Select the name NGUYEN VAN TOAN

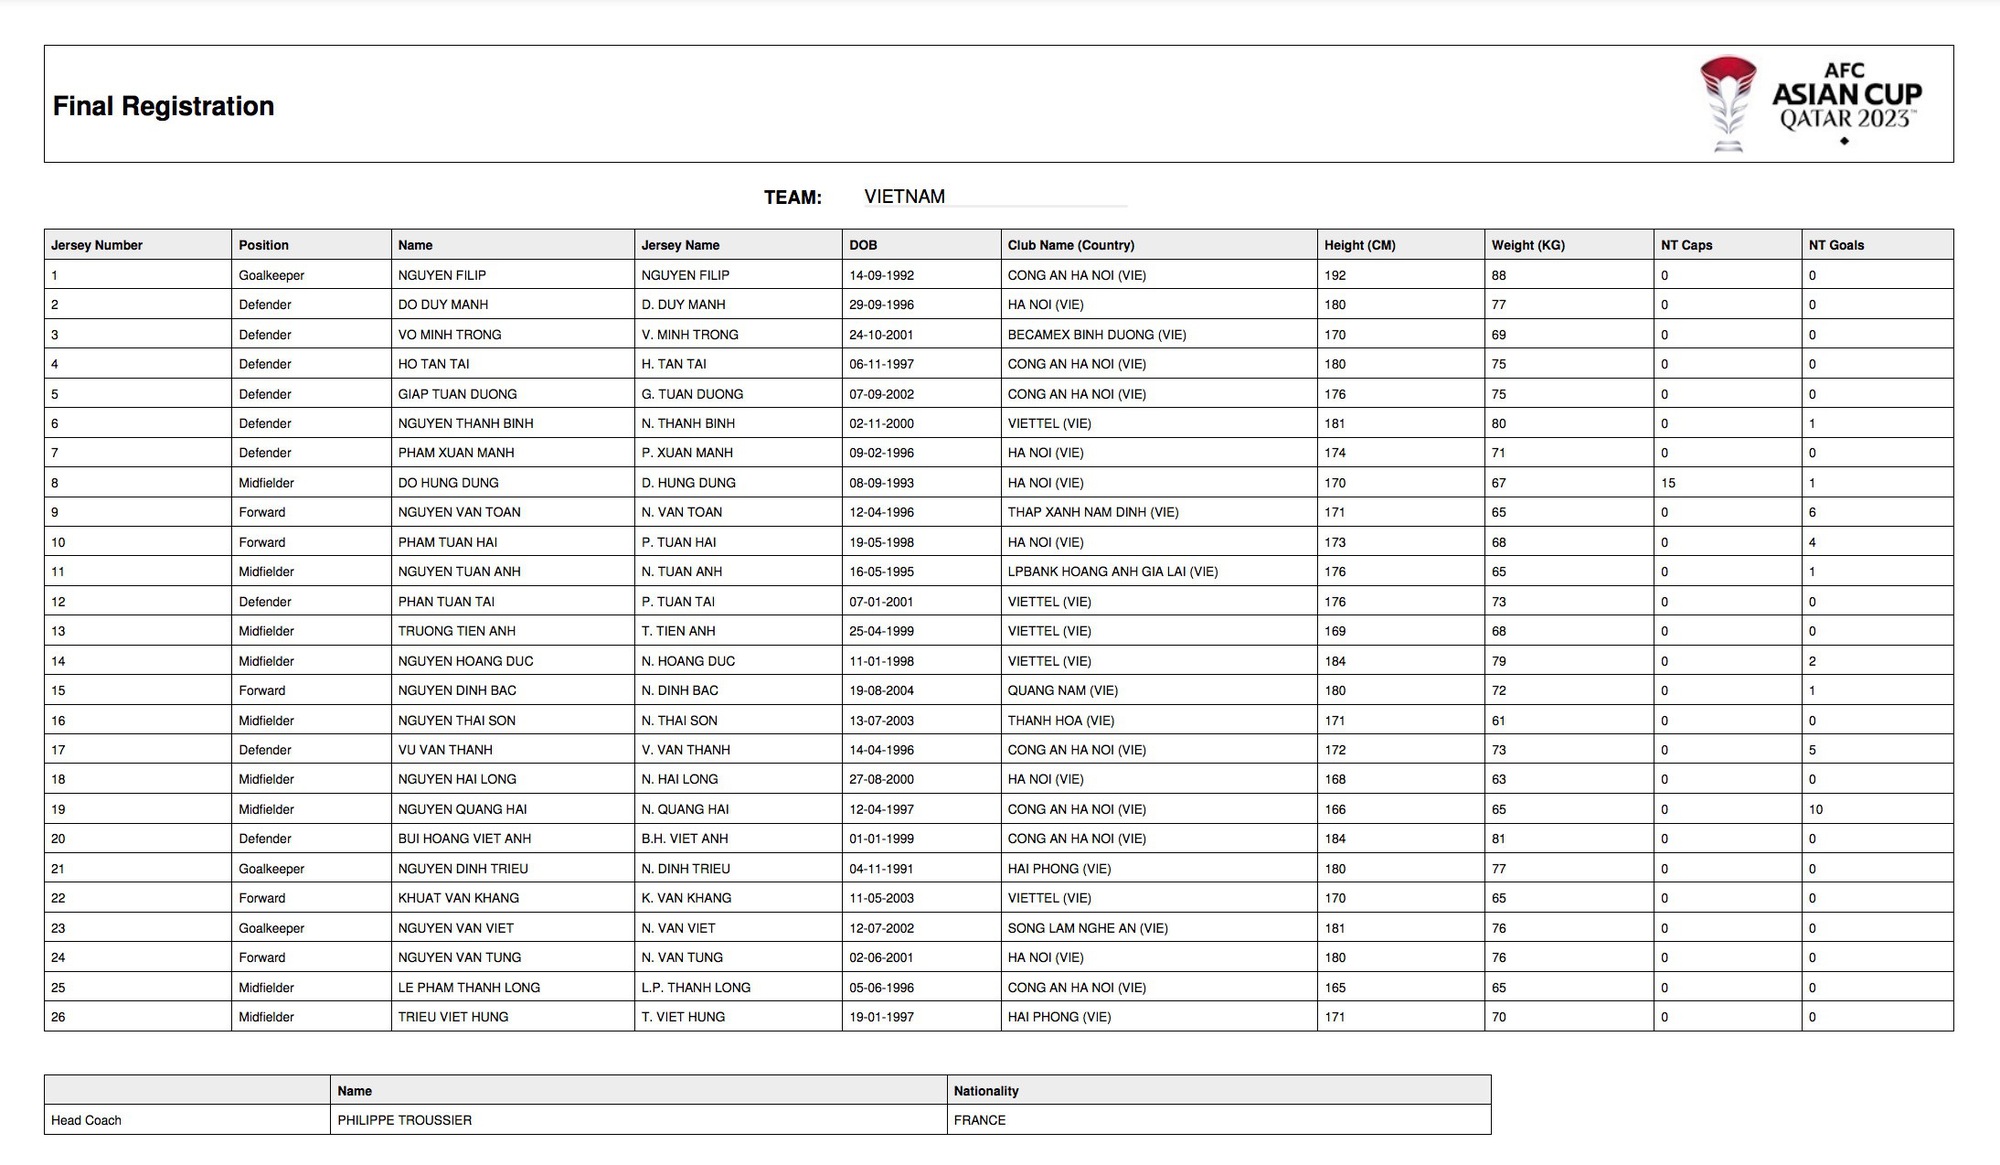[x=459, y=512]
